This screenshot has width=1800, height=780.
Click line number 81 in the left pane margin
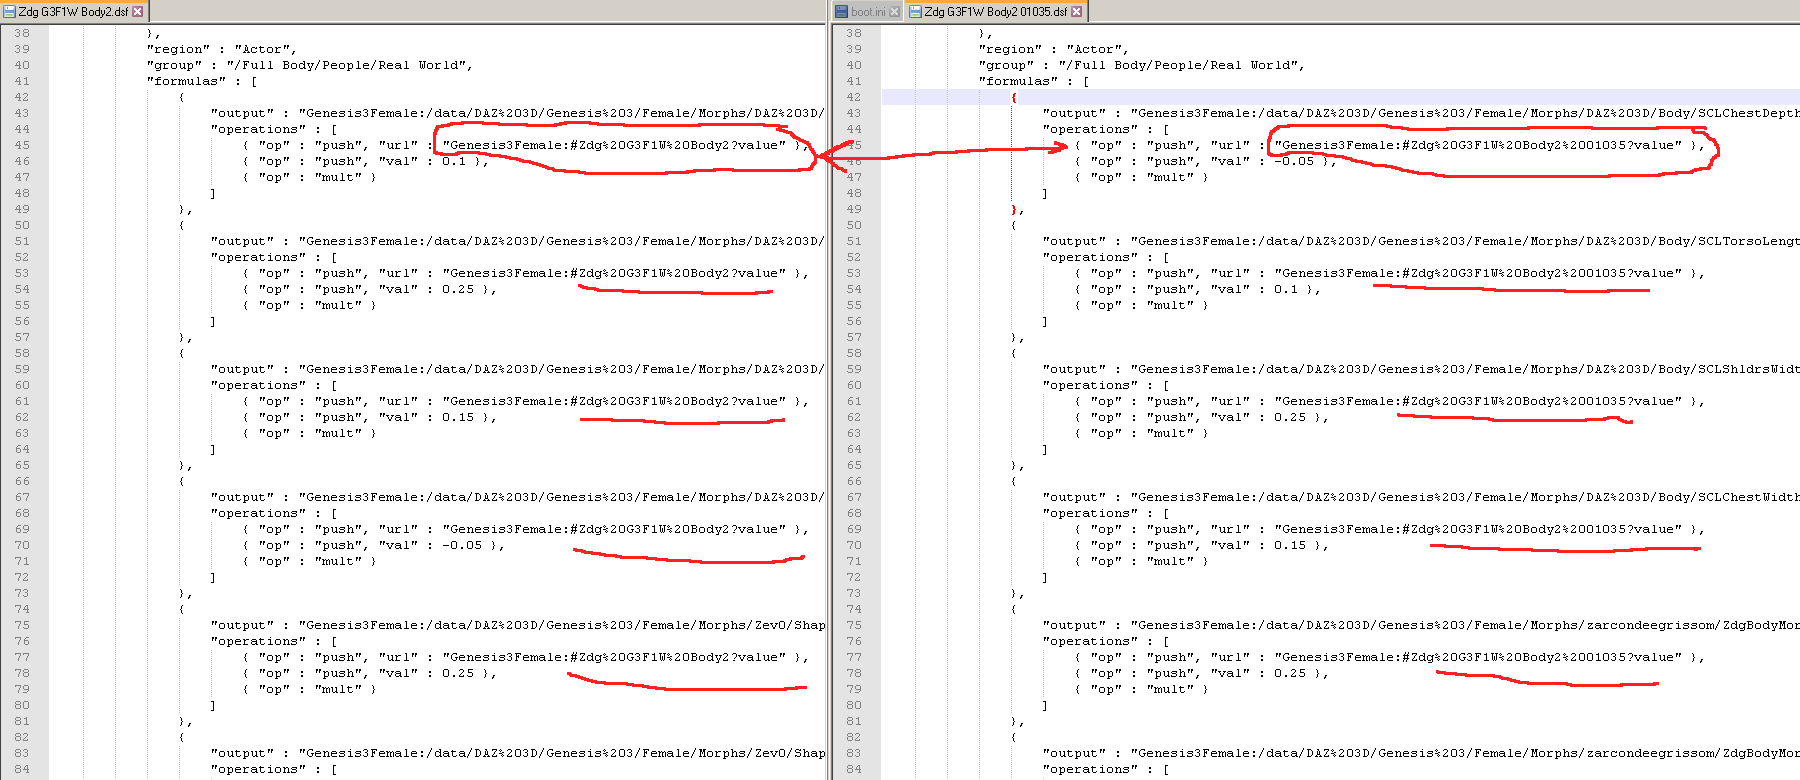click(22, 721)
